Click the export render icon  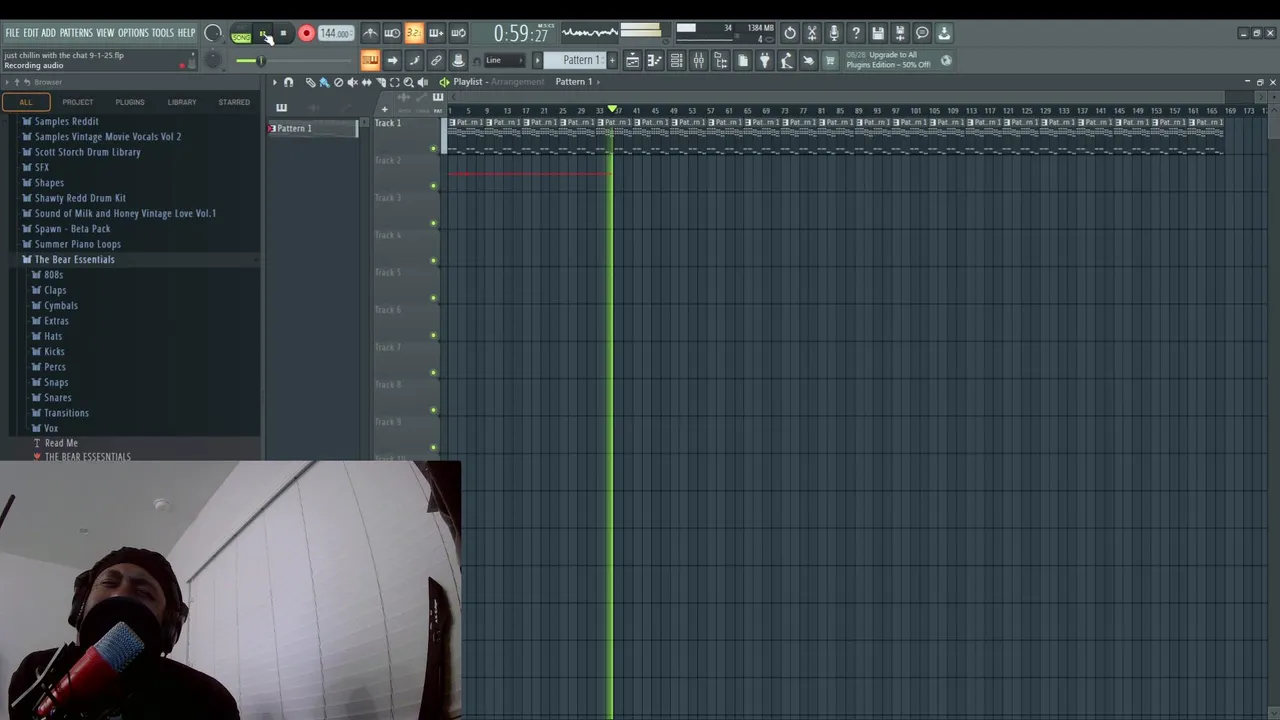coord(900,33)
